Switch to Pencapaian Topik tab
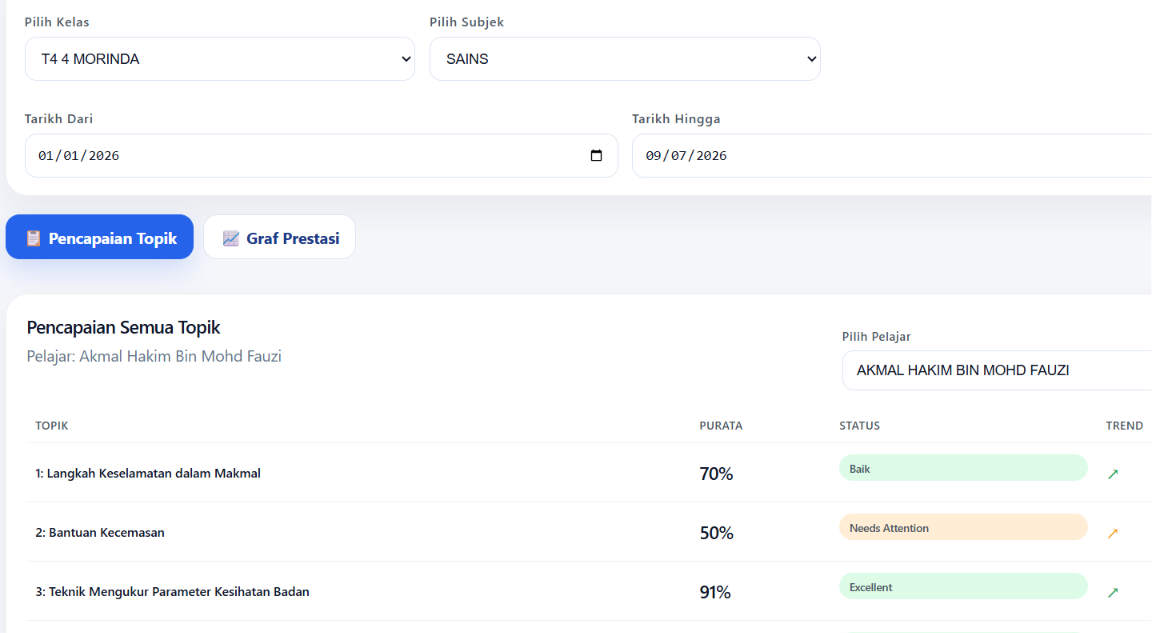The width and height of the screenshot is (1152, 633). click(100, 237)
